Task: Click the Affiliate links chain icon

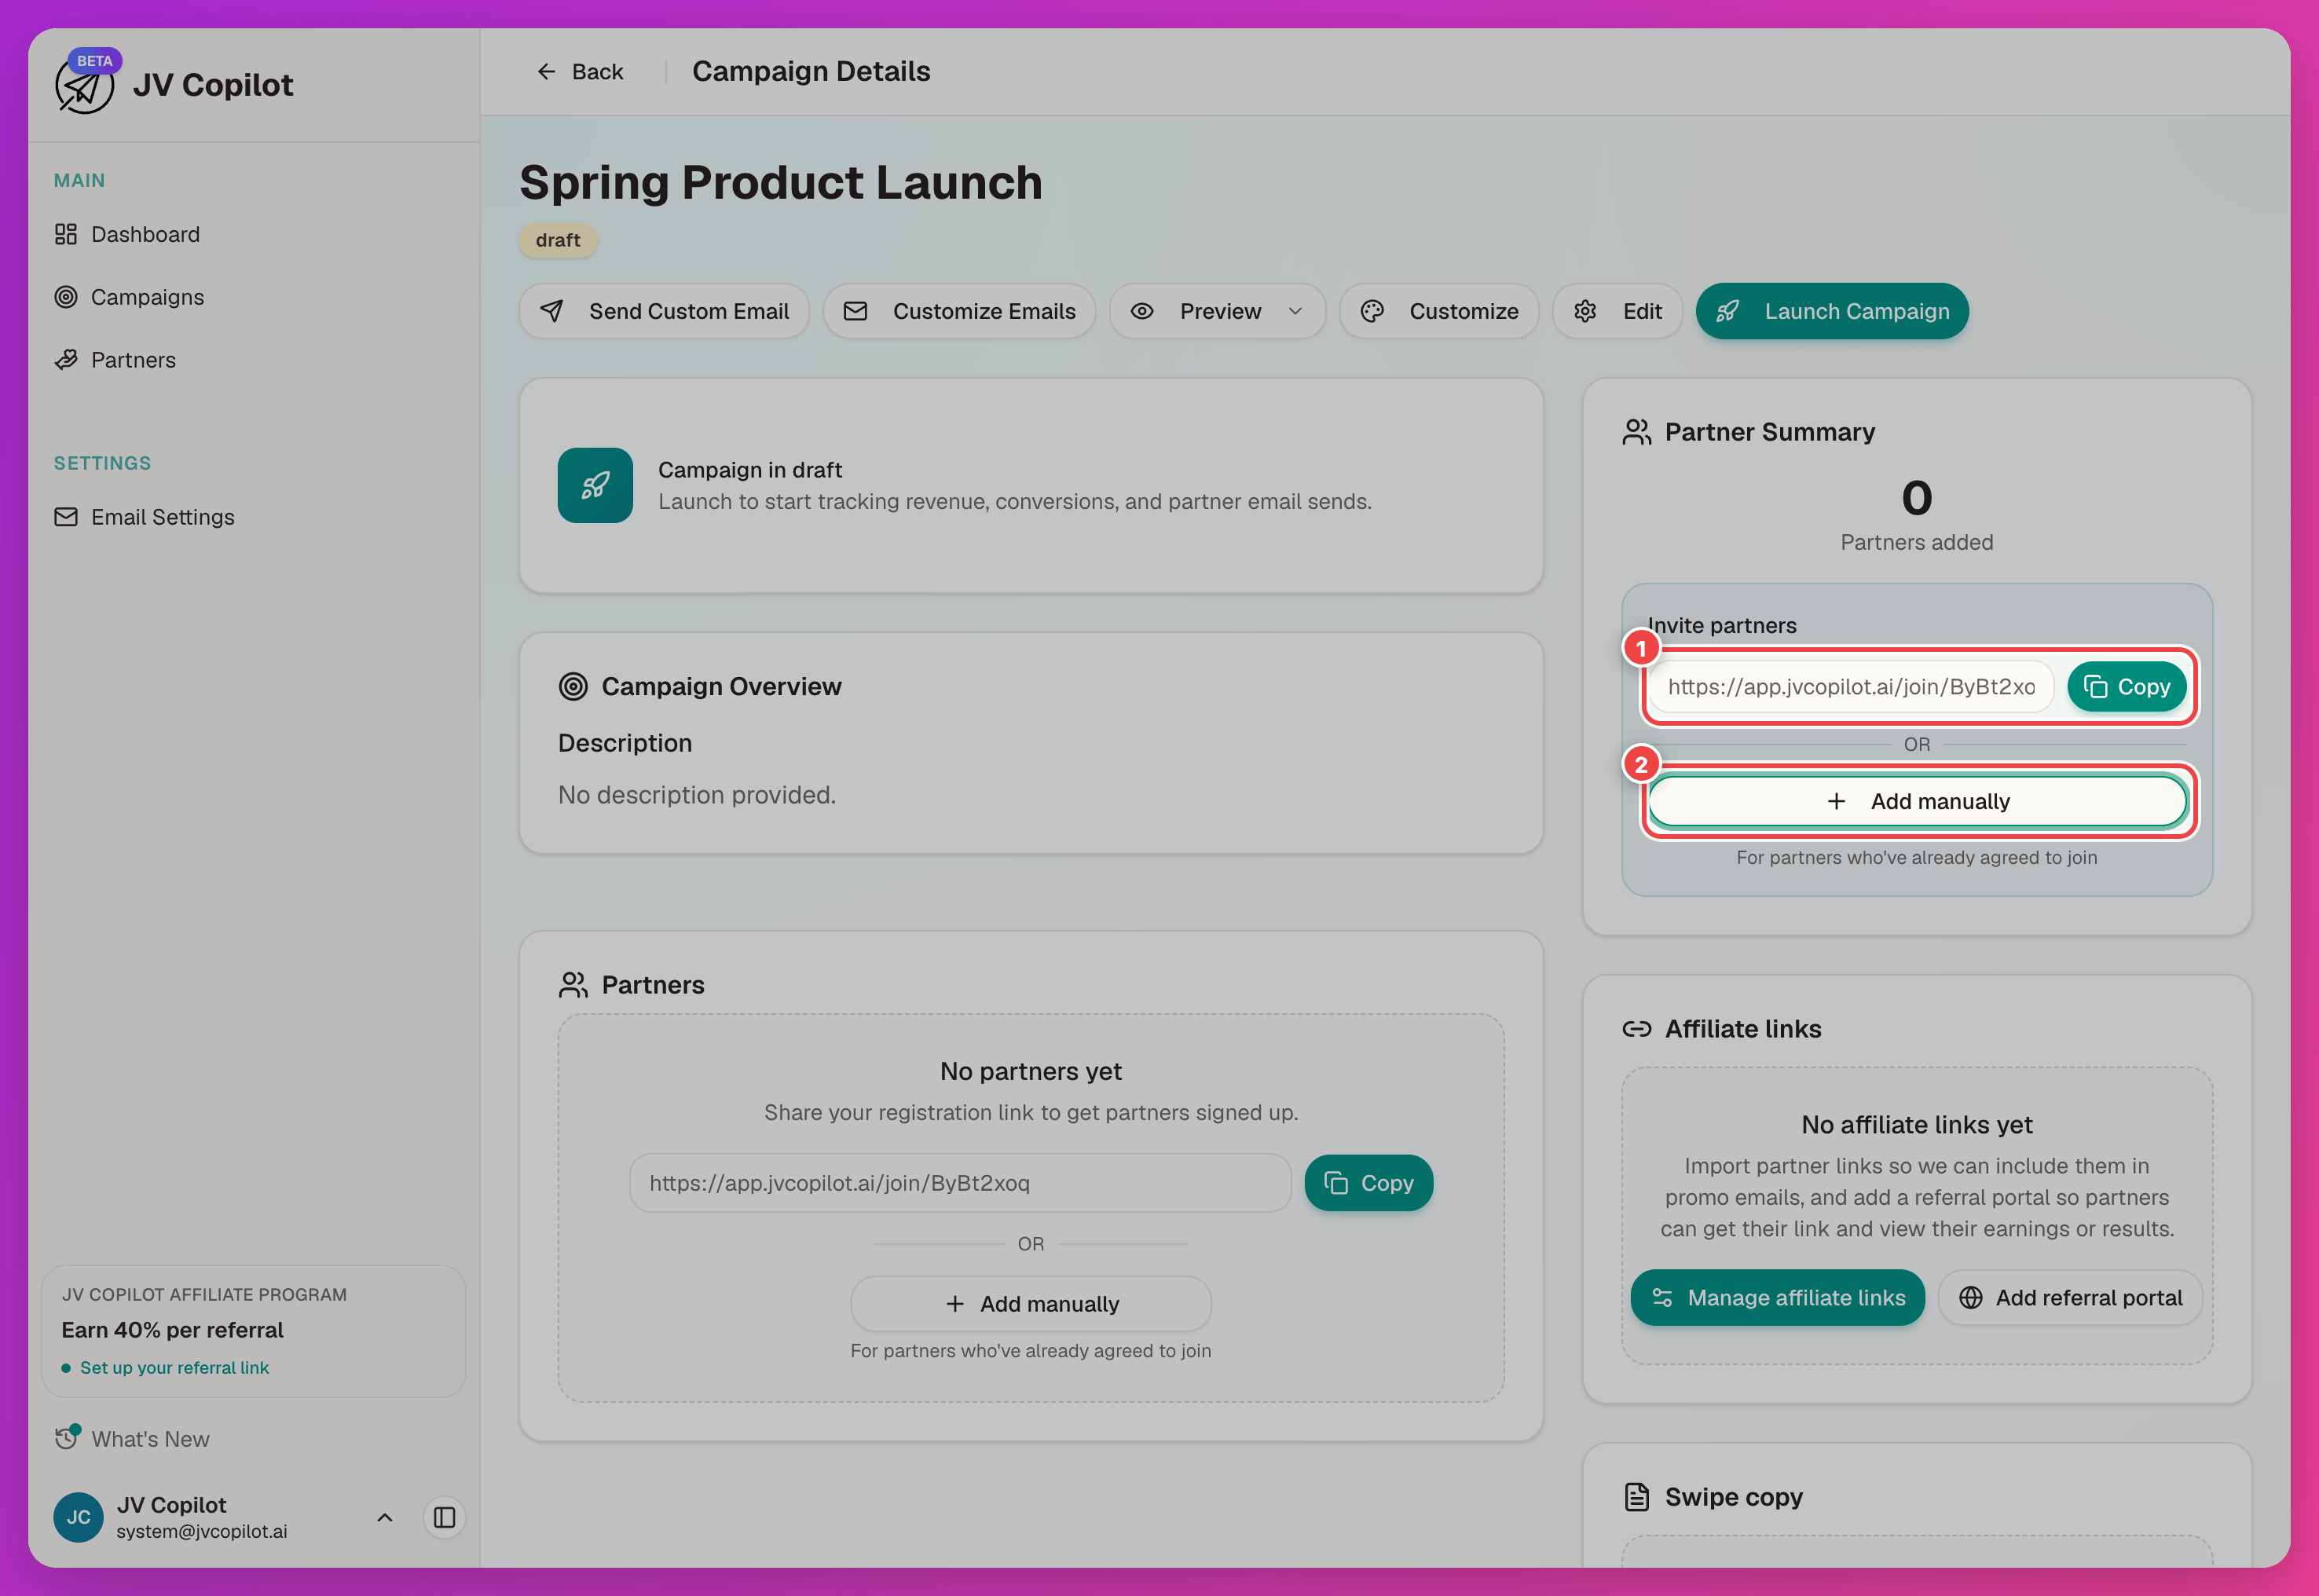Action: coord(1637,1029)
